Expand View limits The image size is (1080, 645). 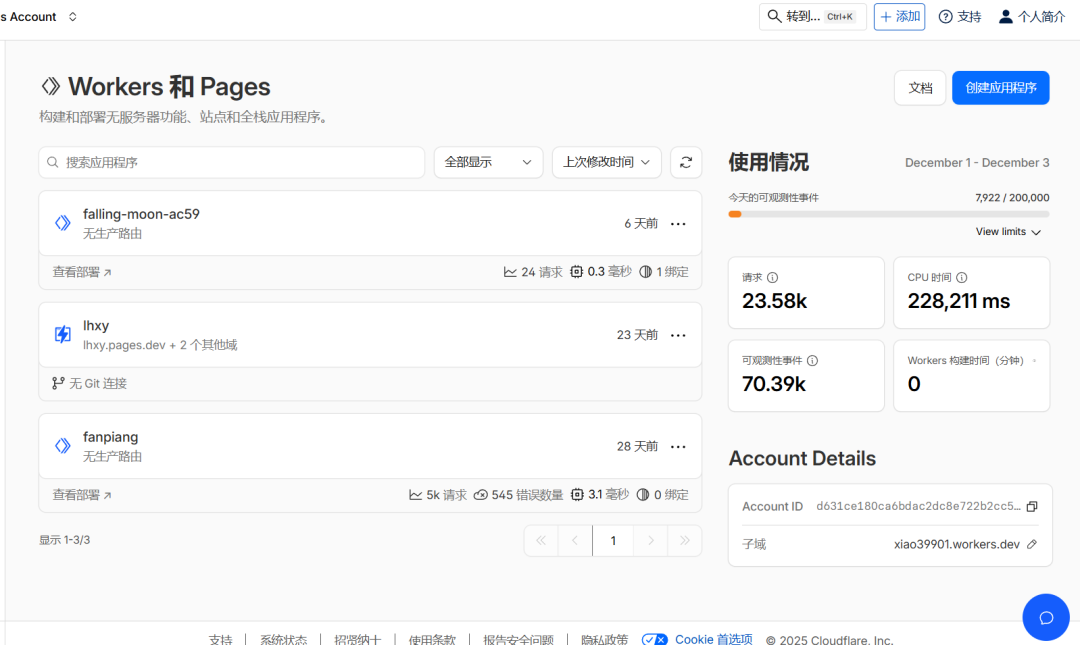(1008, 232)
